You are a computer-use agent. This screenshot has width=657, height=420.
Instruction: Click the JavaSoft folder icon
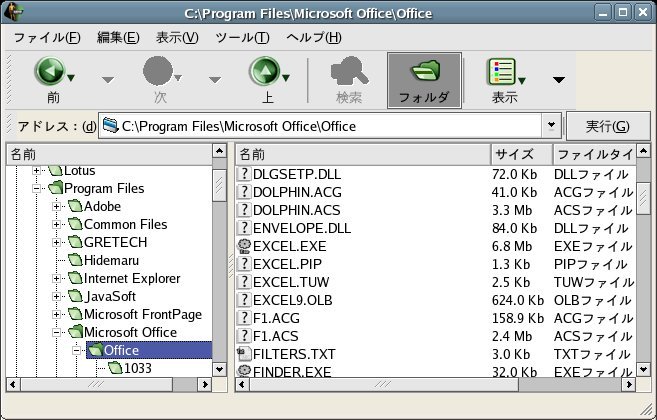coord(75,296)
